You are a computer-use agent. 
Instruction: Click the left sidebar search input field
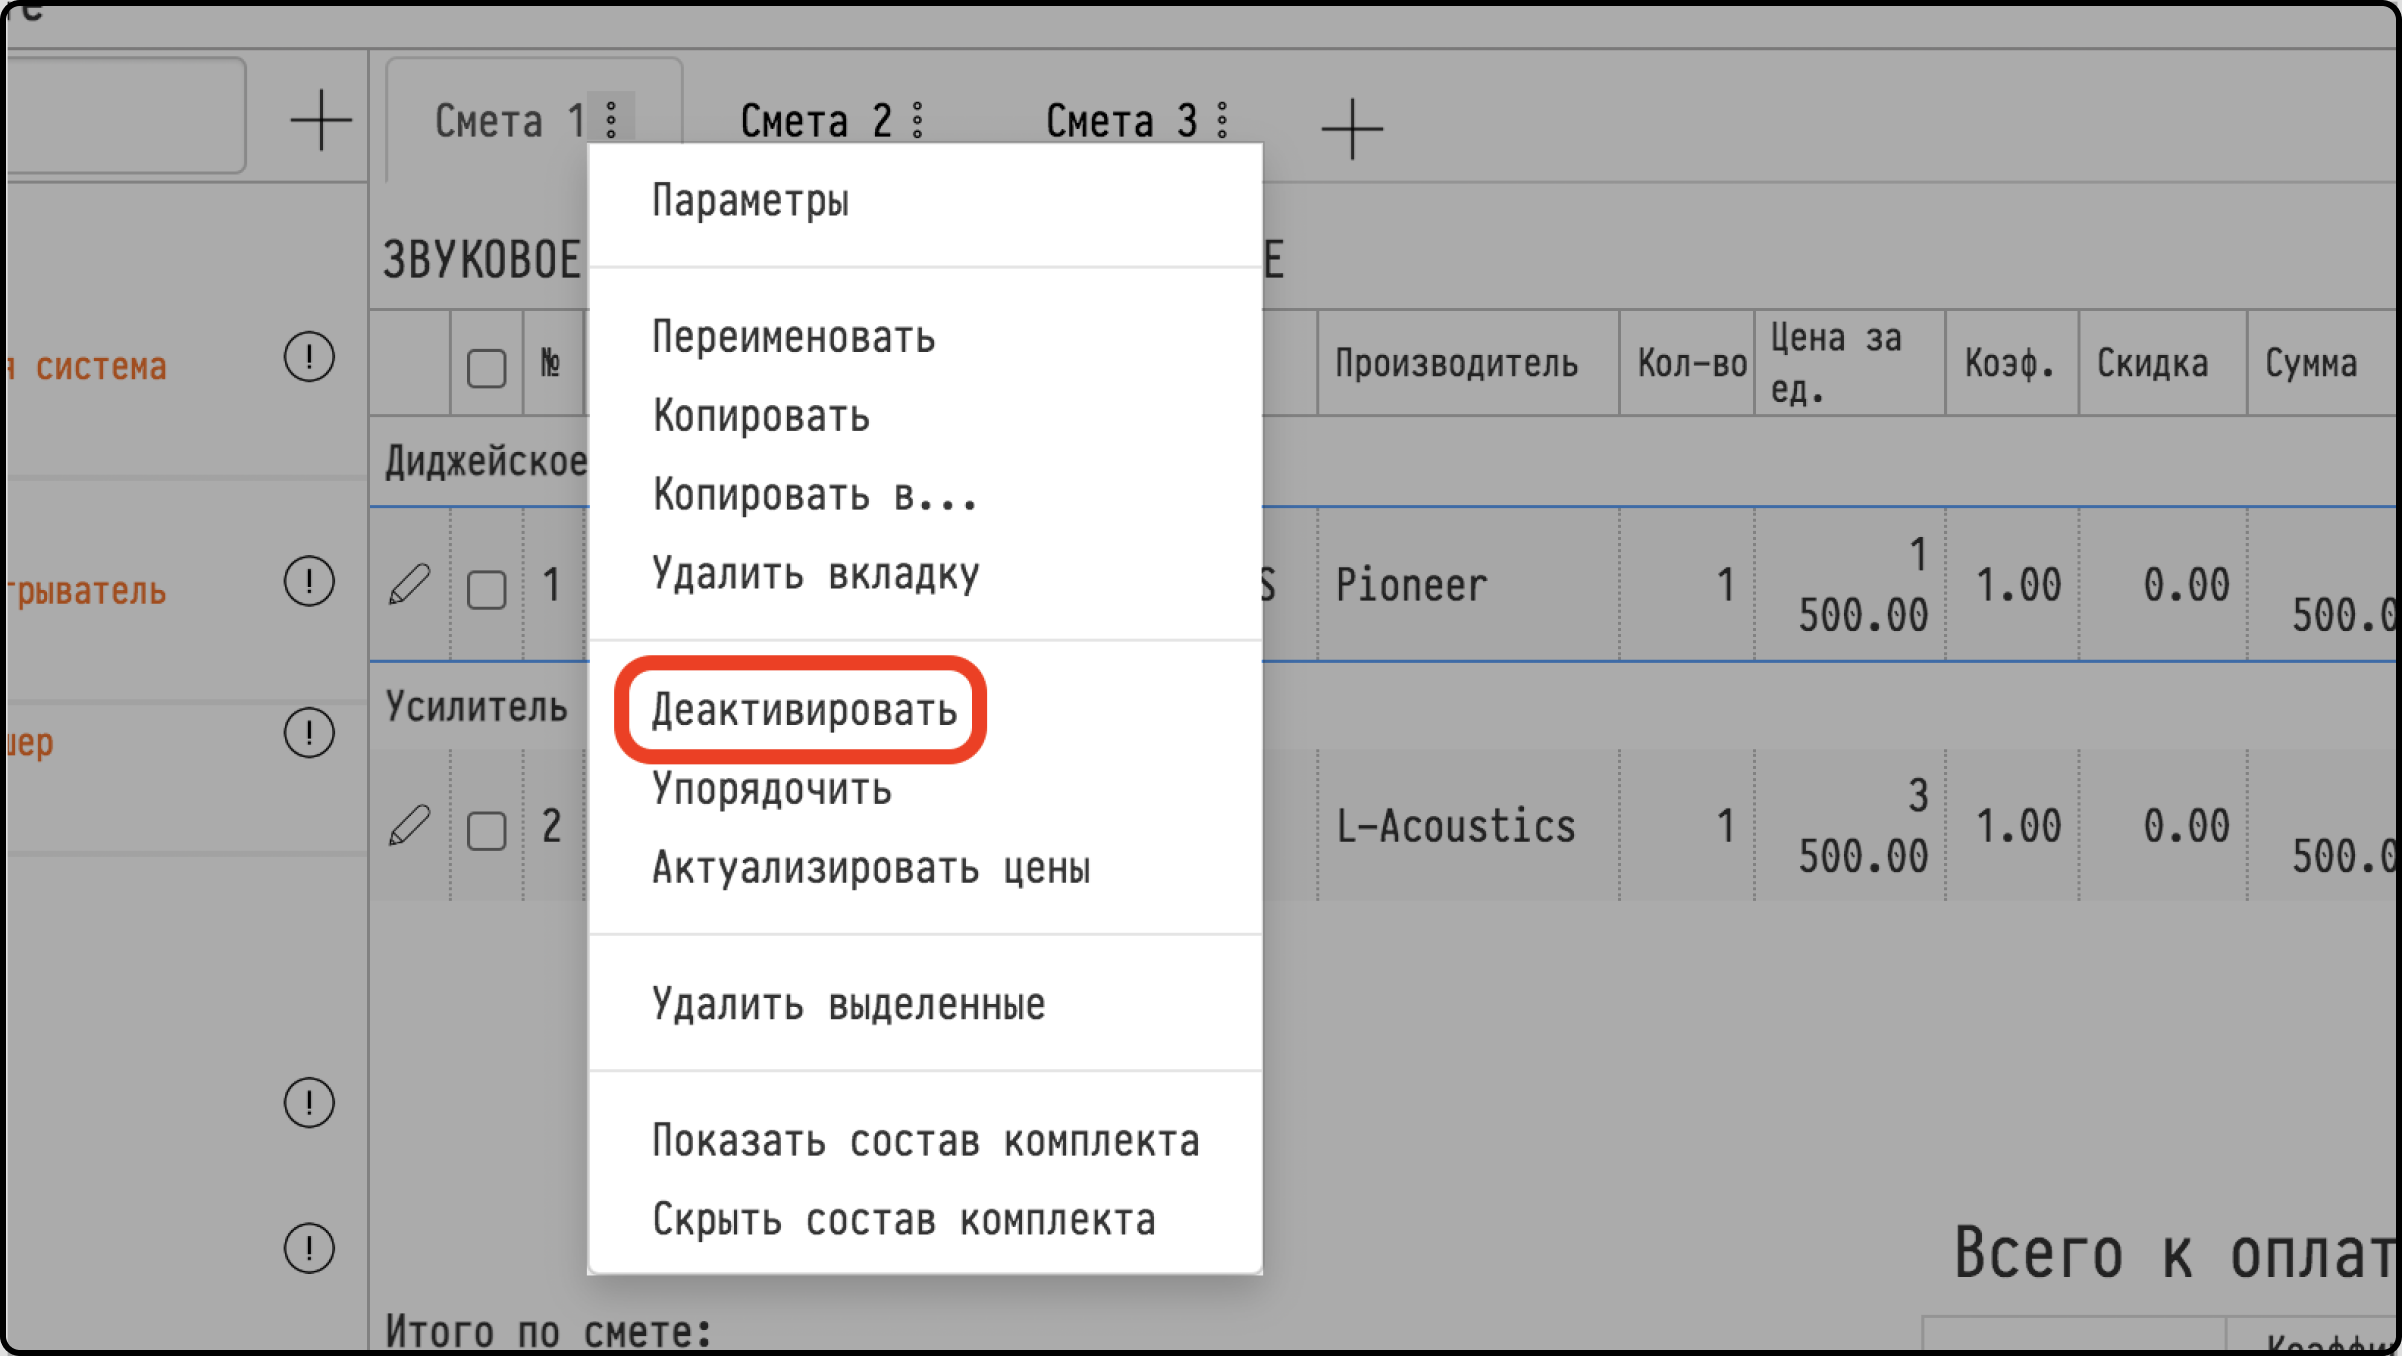(x=125, y=115)
